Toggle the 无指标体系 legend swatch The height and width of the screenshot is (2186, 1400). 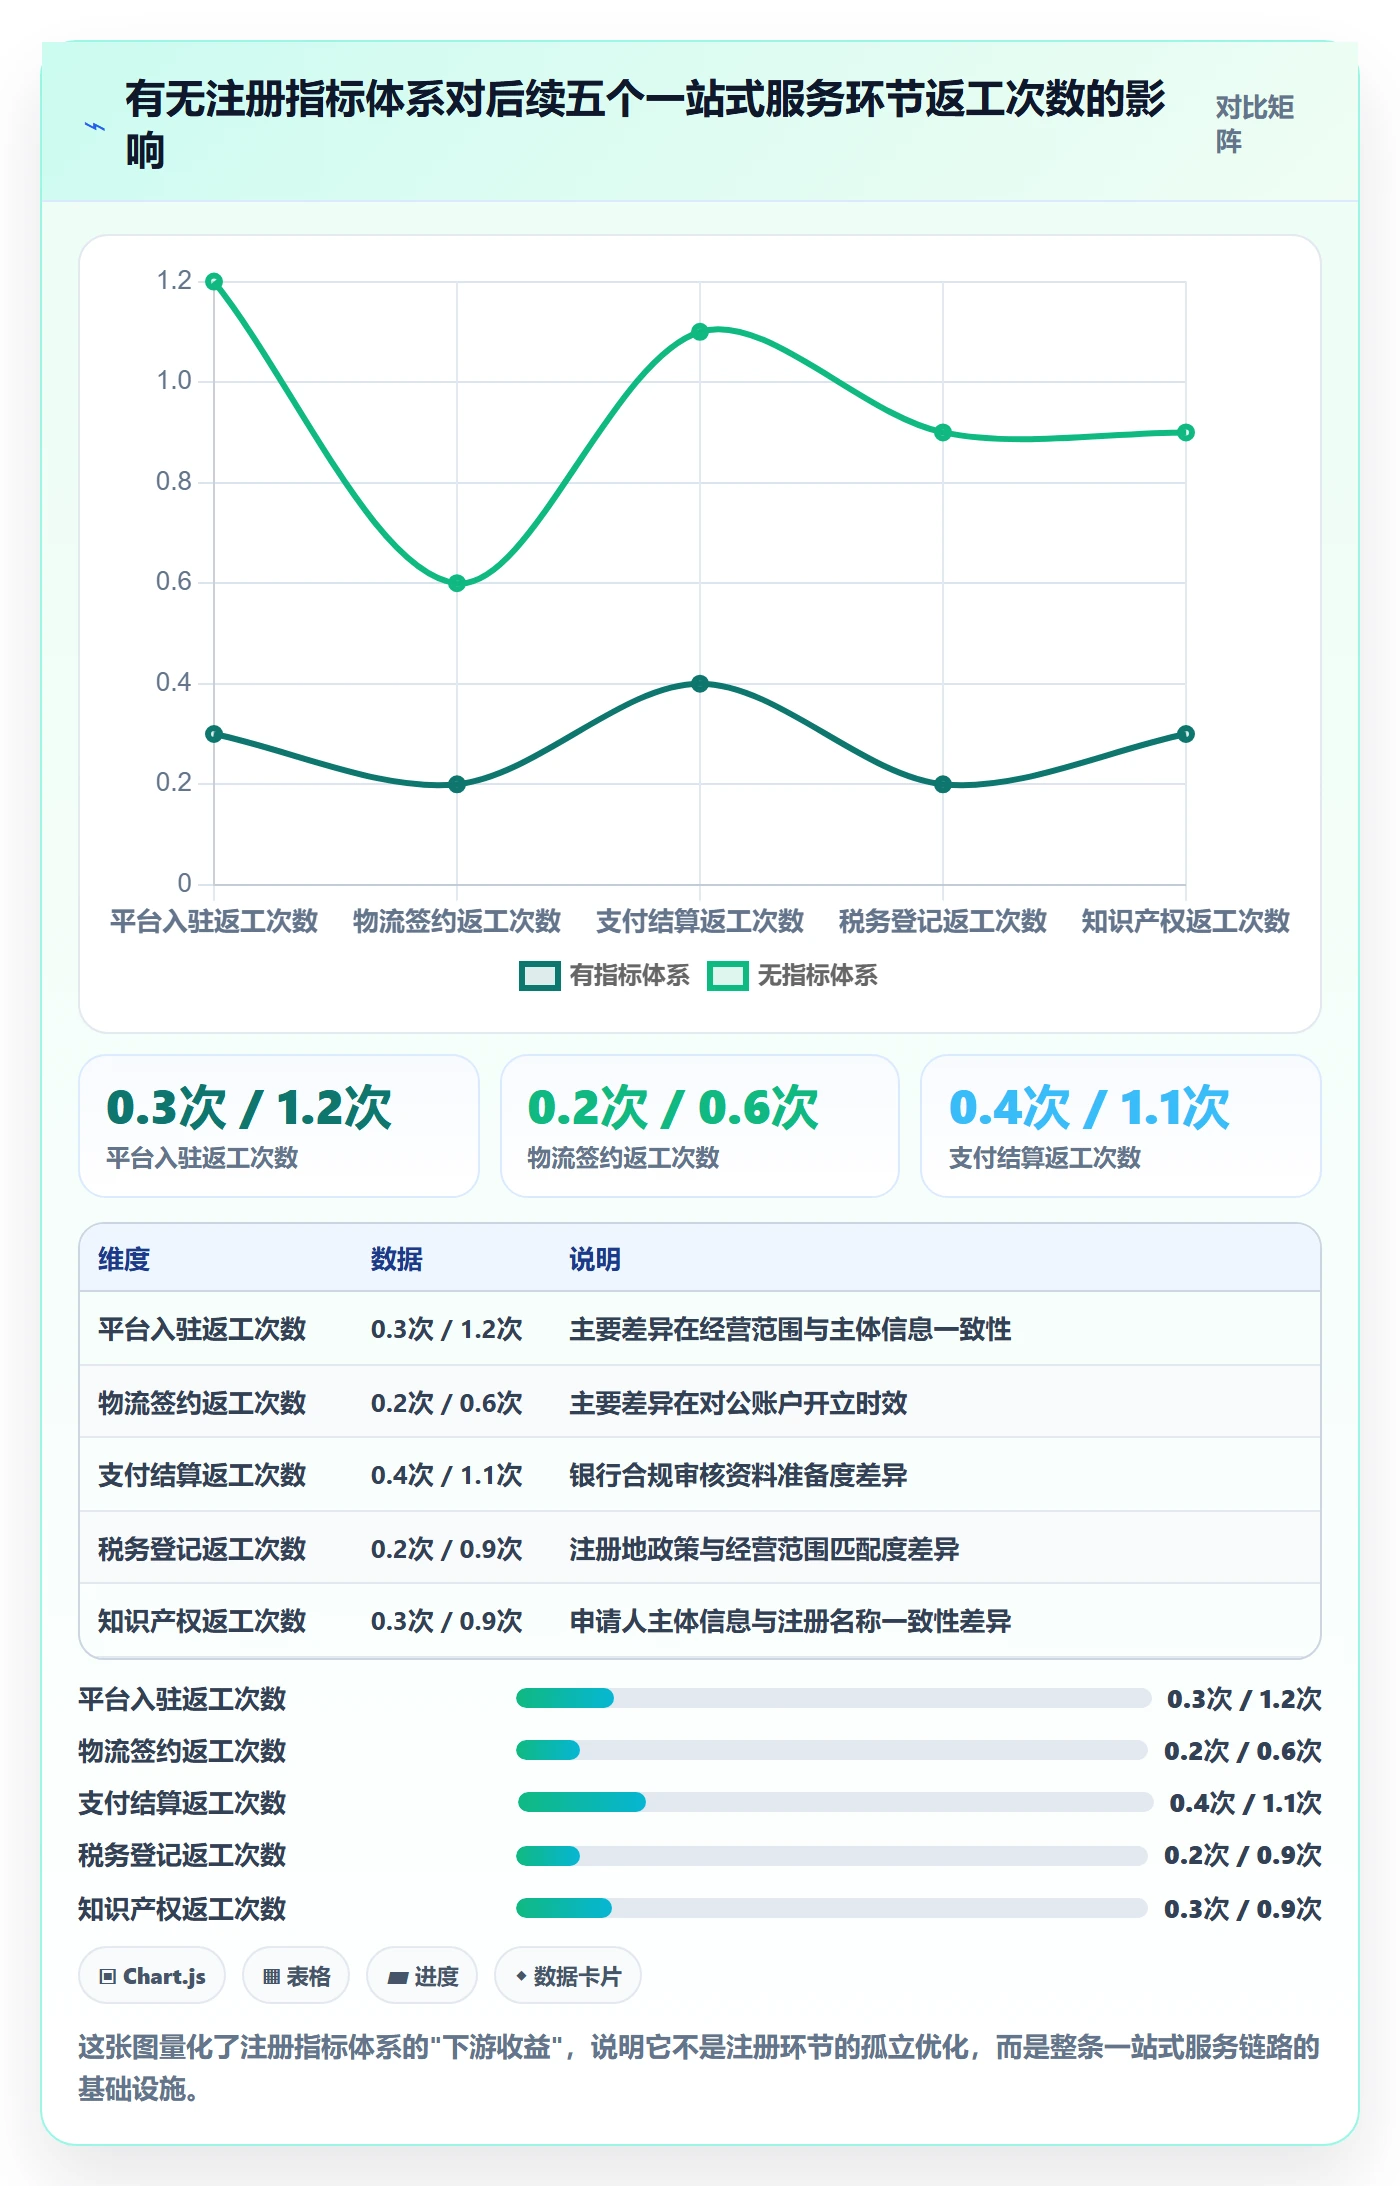727,976
